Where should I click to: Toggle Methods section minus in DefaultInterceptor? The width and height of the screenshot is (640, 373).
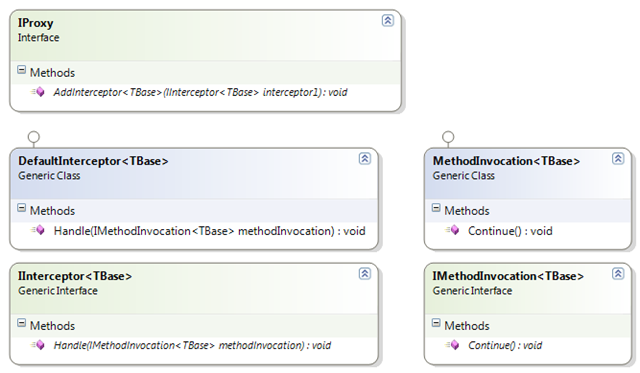pos(22,208)
